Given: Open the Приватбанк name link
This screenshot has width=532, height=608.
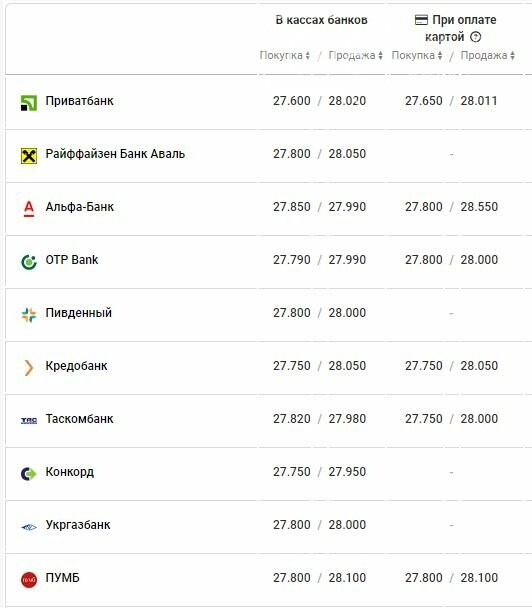Looking at the screenshot, I should pyautogui.click(x=79, y=101).
